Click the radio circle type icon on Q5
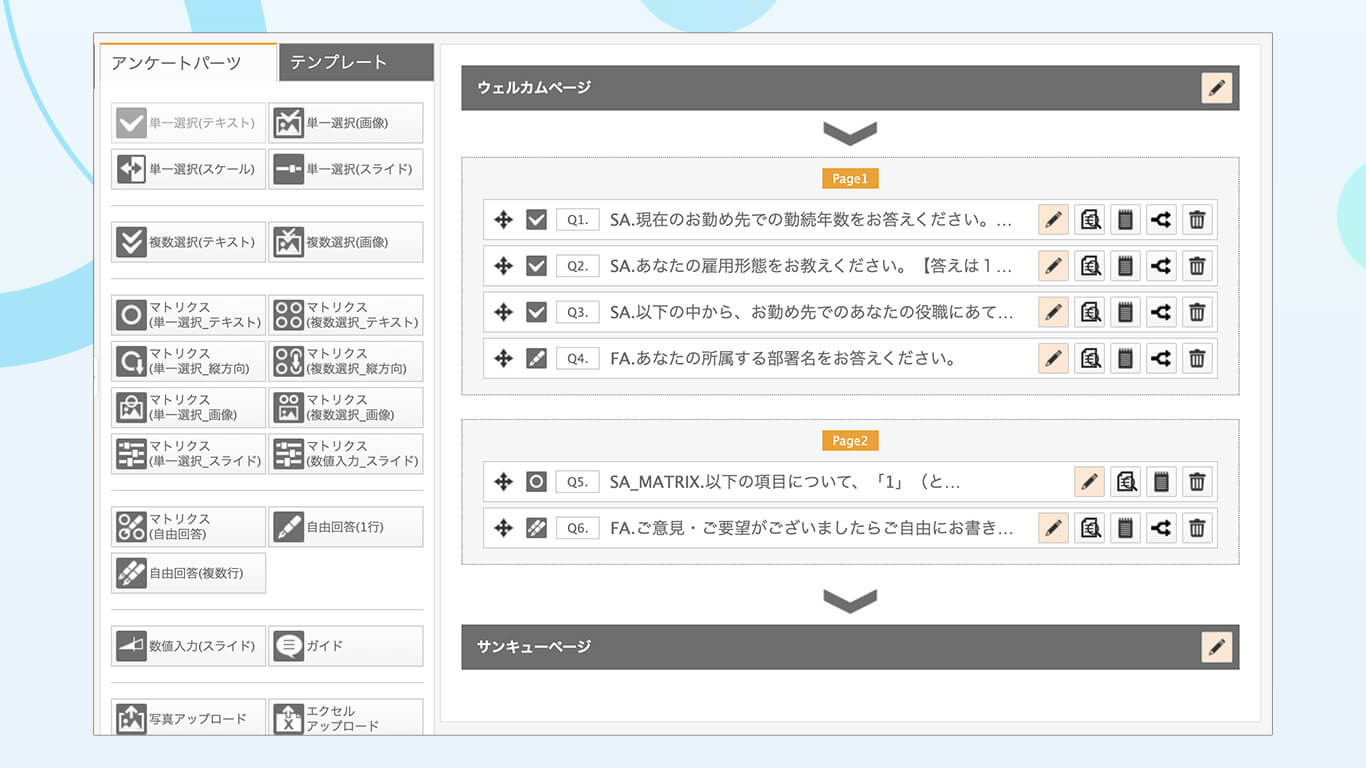1366x768 pixels. 536,482
